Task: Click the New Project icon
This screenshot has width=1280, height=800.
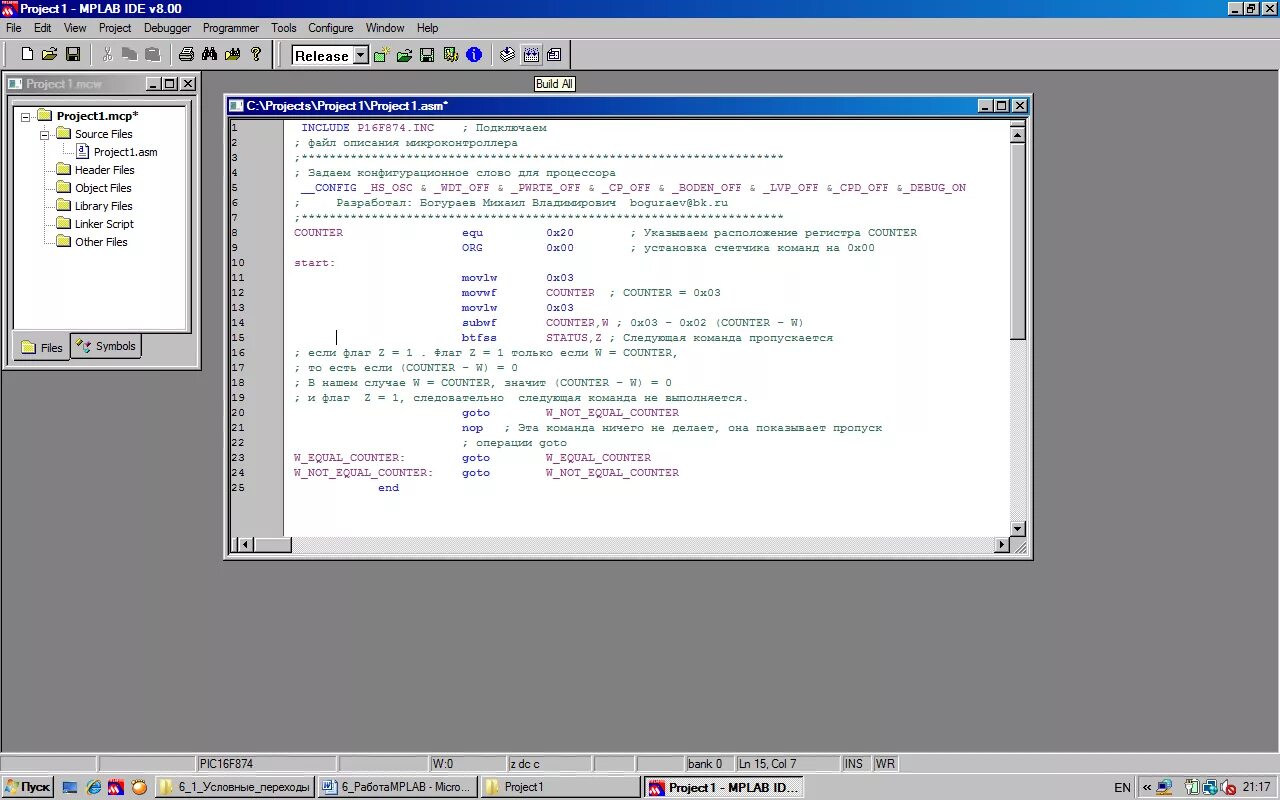Action: coord(382,55)
